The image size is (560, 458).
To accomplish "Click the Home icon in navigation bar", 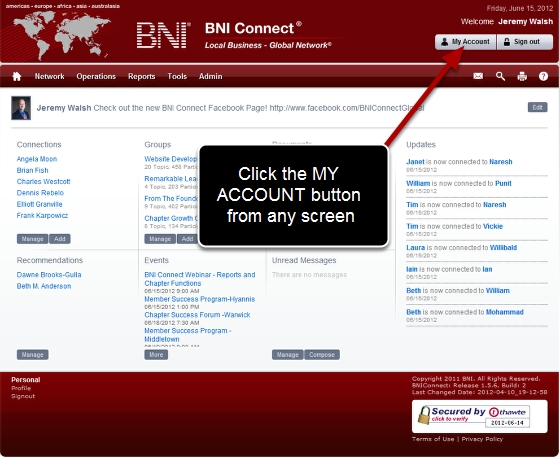I will click(x=16, y=76).
